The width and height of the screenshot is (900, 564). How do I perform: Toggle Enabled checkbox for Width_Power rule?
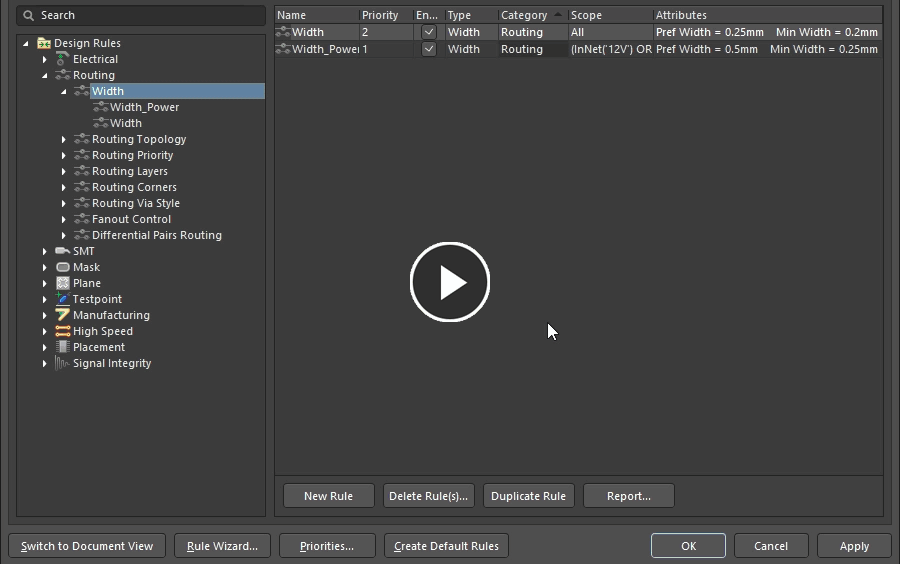(428, 49)
